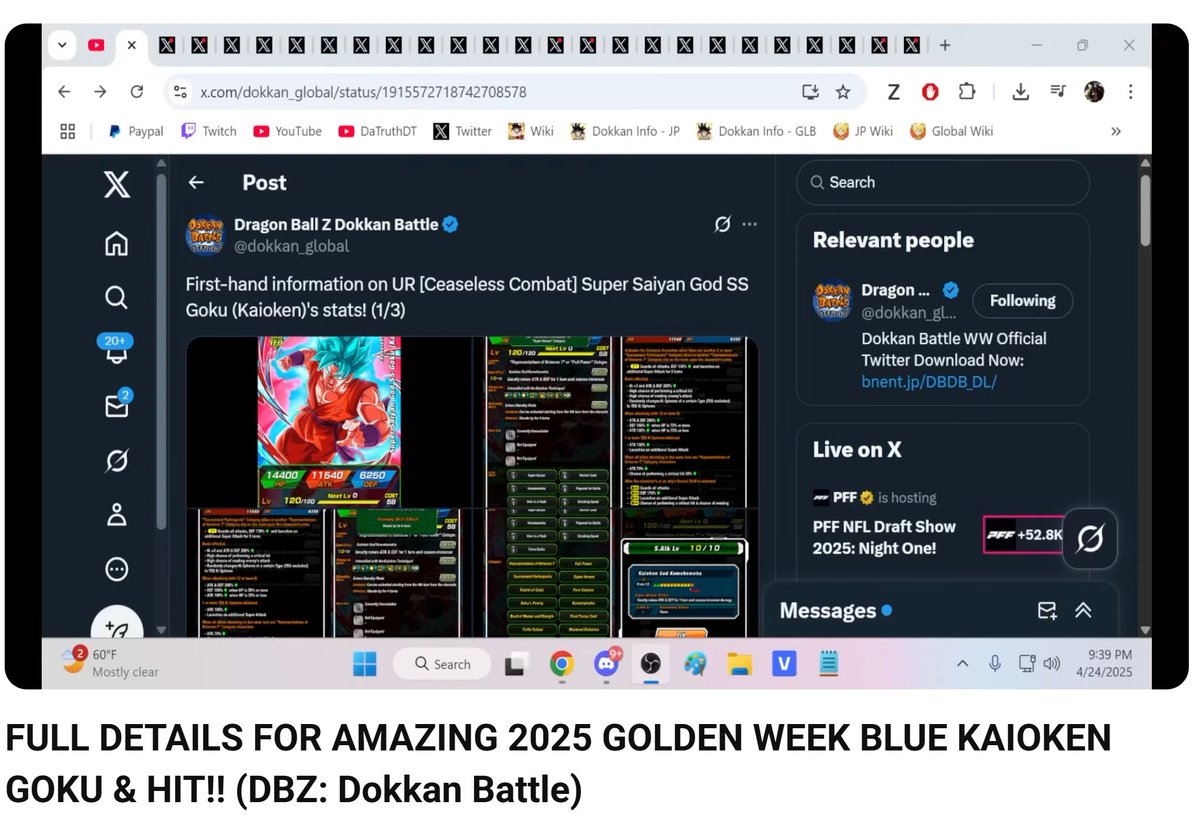Screen dimensions: 1200x818
Task: Click browser forward arrow
Action: coord(100,92)
